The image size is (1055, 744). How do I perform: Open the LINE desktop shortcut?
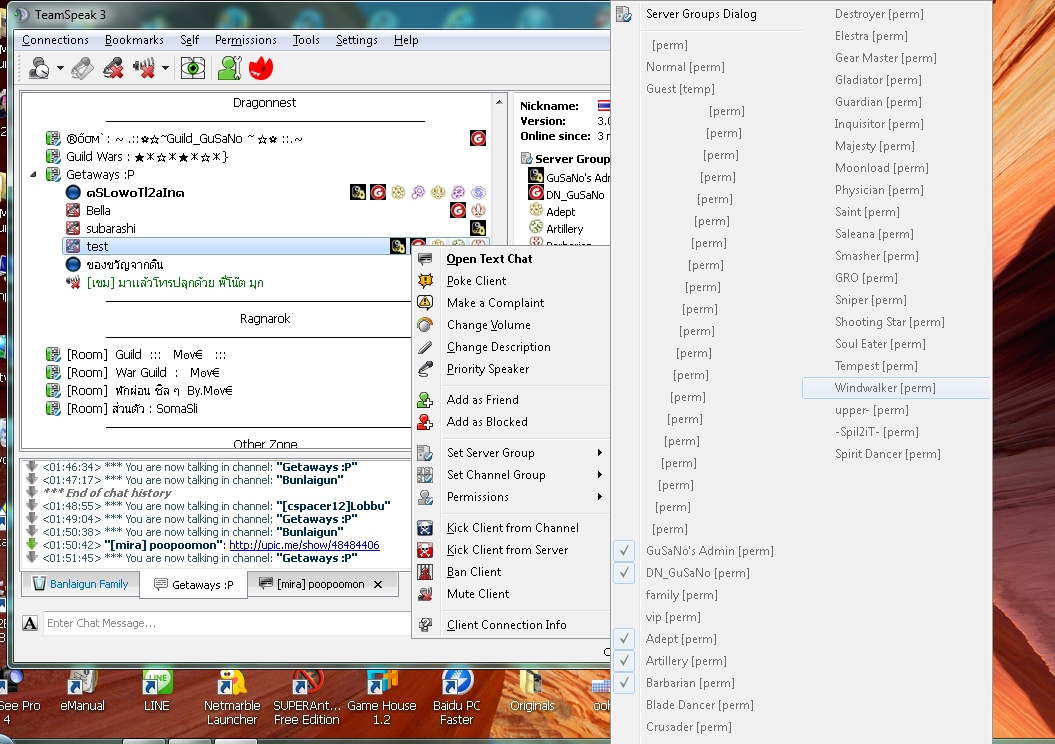click(156, 693)
